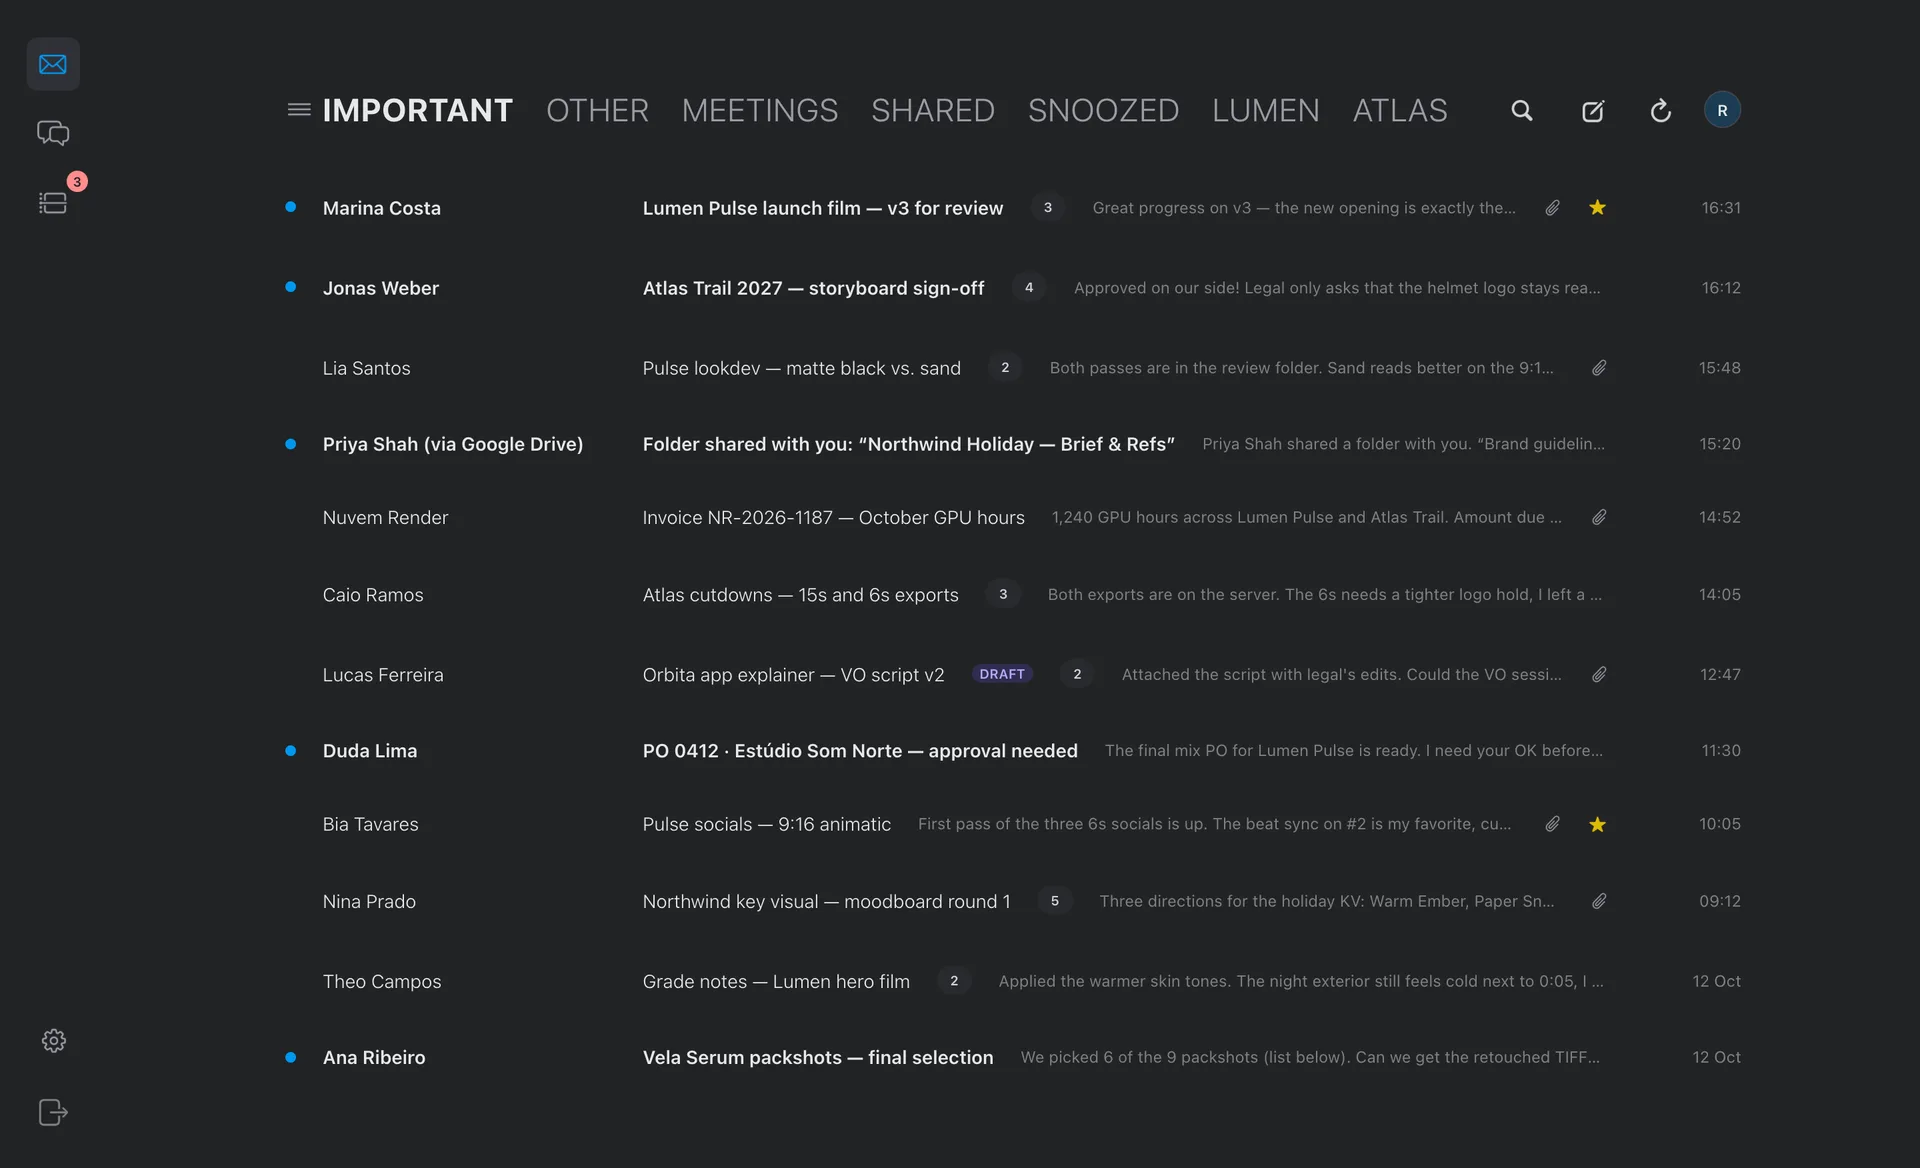Expand thread count 4 on Atlas Trail email
Viewport: 1920px width, 1168px height.
pos(1029,287)
